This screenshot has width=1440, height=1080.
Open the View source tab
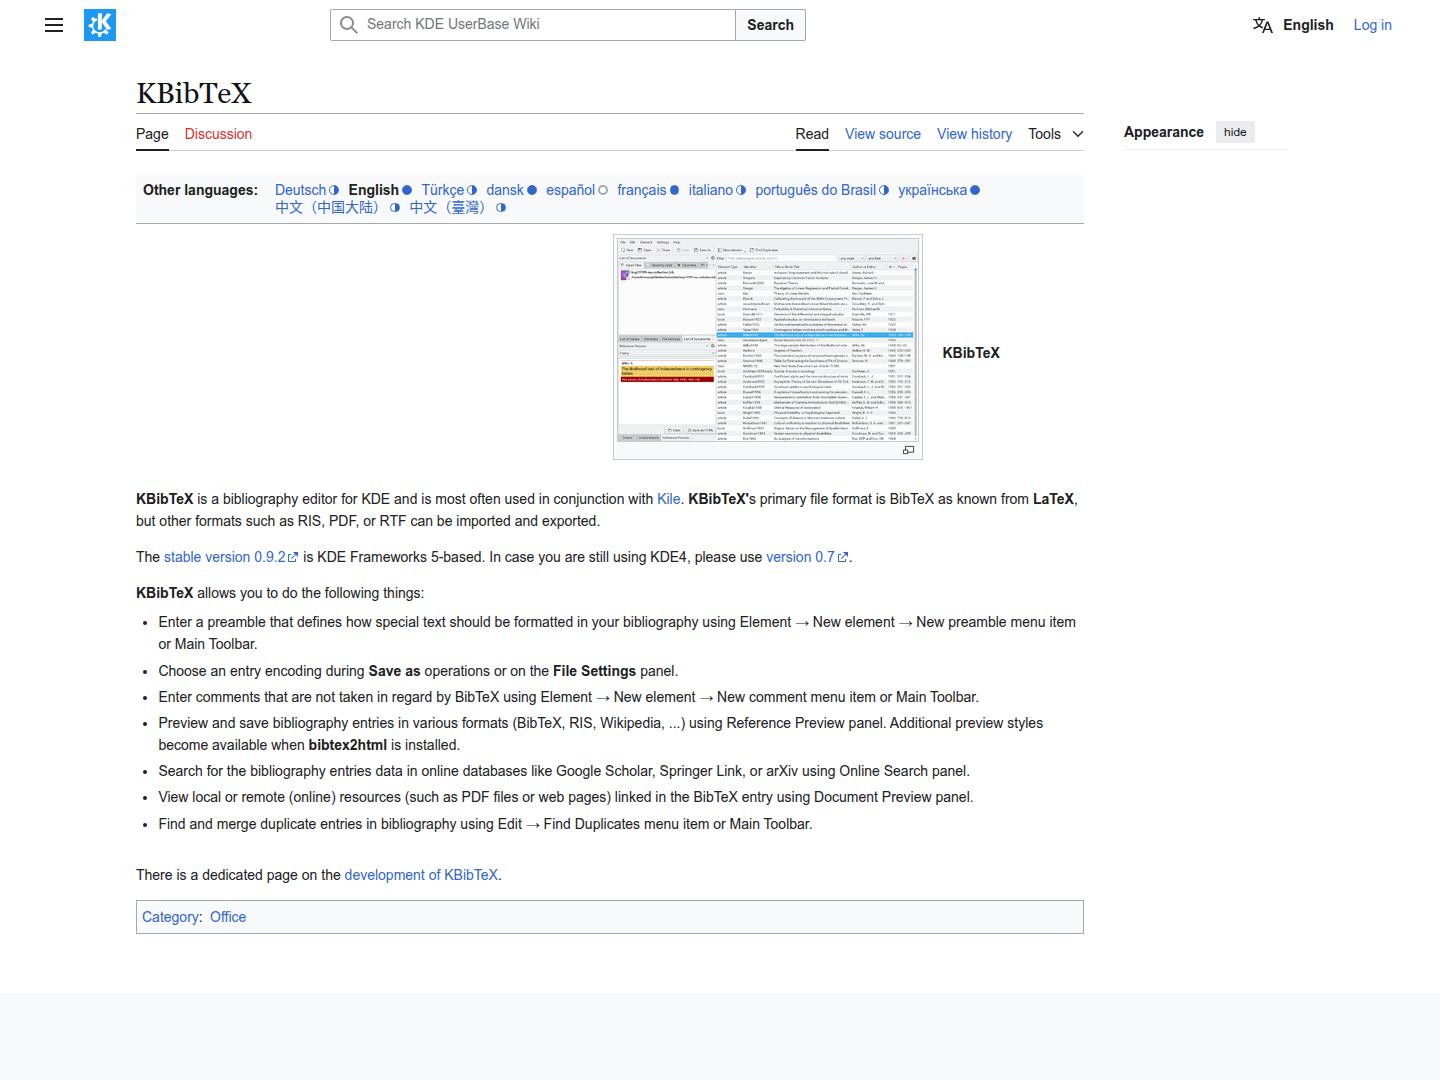pos(883,134)
